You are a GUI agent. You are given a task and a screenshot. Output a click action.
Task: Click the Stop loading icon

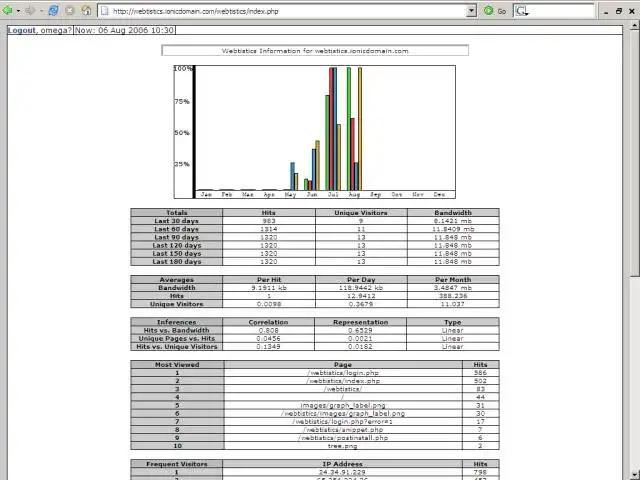click(70, 11)
